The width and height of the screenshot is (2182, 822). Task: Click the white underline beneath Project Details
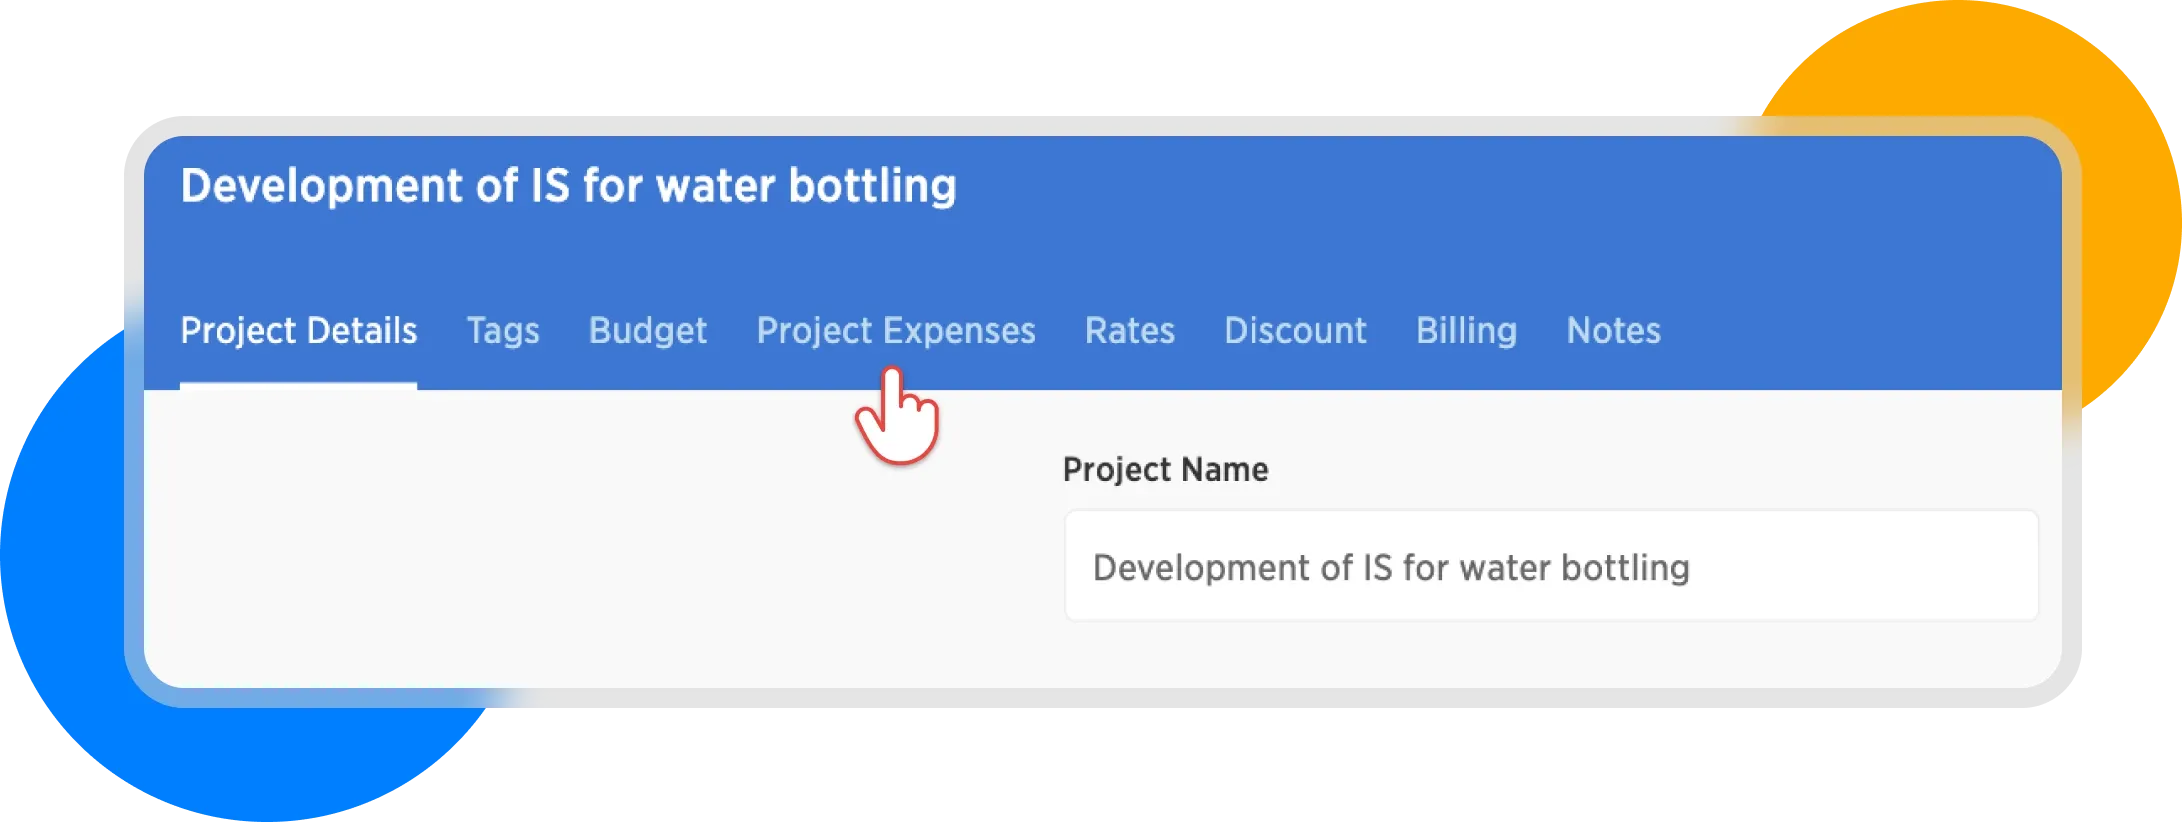coord(298,386)
